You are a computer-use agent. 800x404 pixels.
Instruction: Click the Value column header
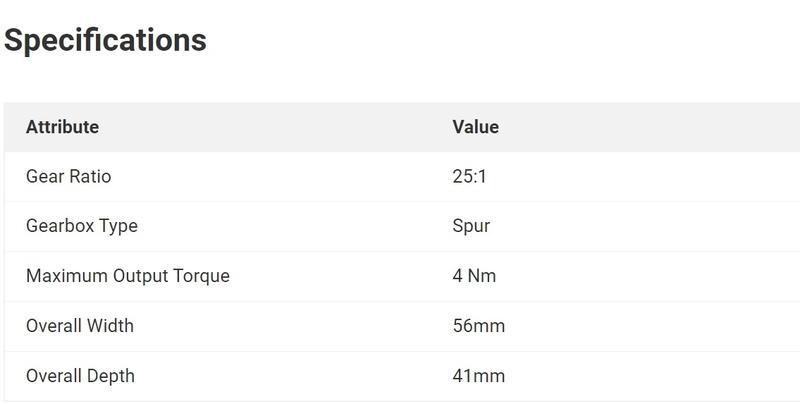pos(475,127)
